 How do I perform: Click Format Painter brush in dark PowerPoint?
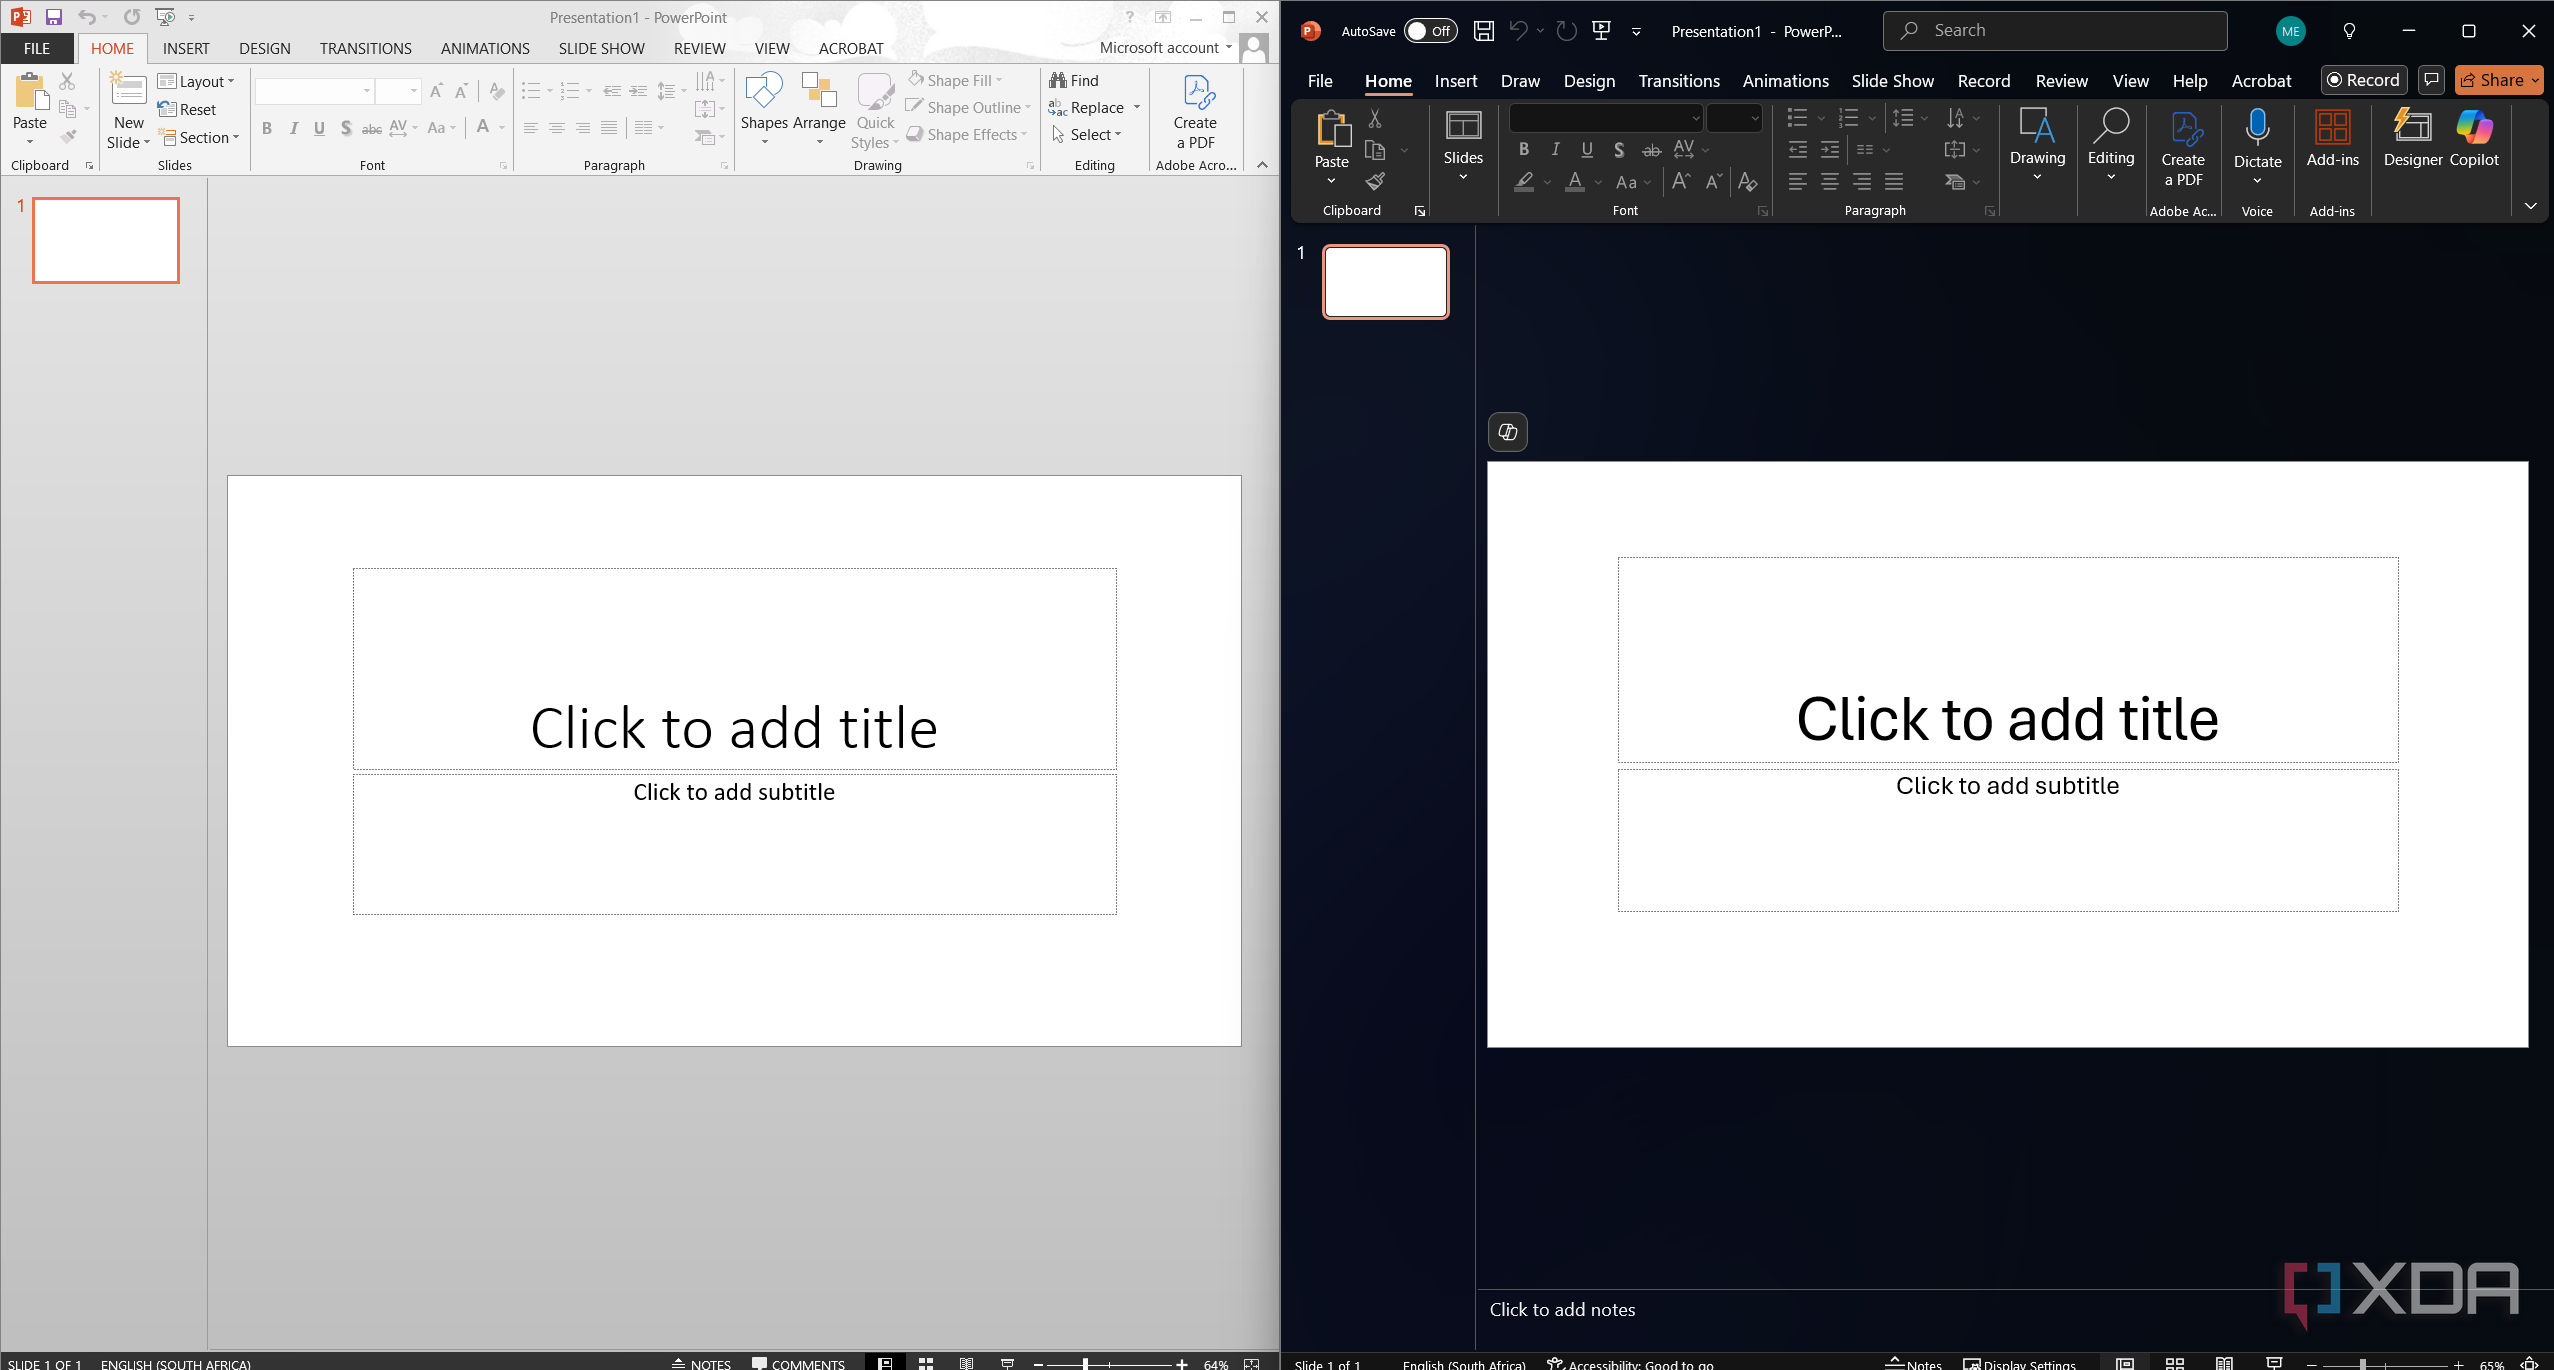click(x=1375, y=181)
